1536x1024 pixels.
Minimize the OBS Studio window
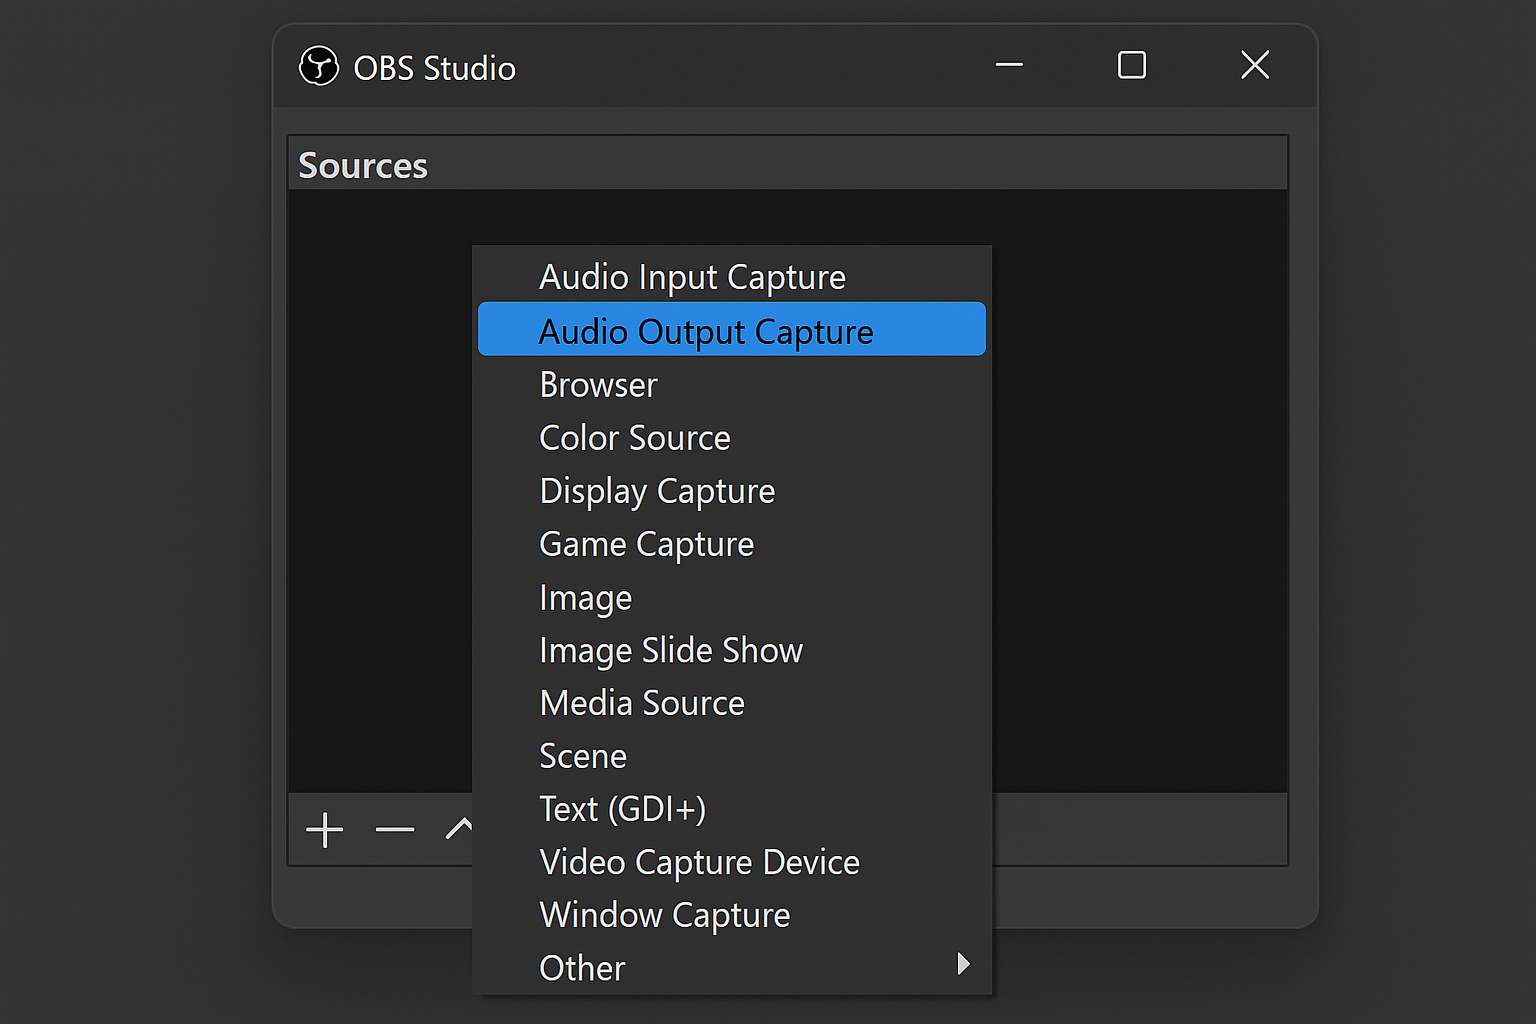1009,64
